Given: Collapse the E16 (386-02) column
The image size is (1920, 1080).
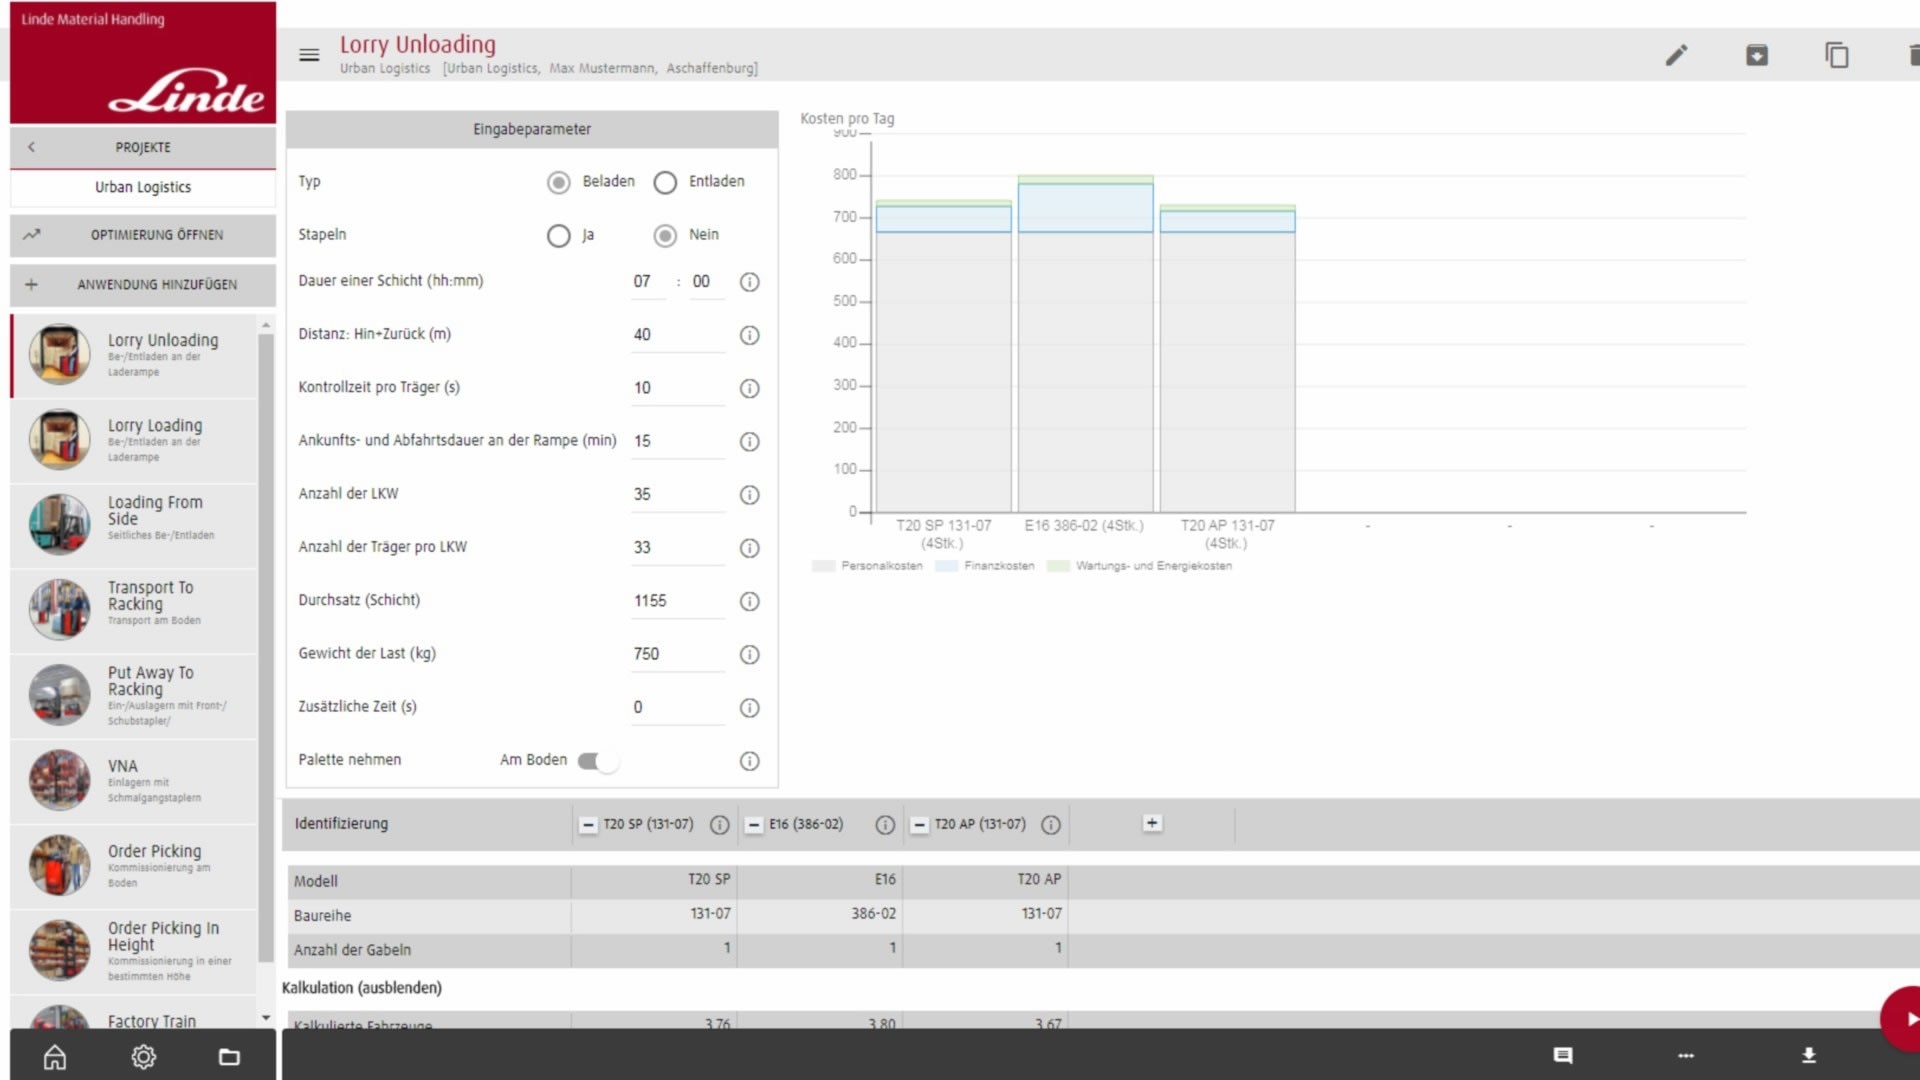Looking at the screenshot, I should pos(754,825).
